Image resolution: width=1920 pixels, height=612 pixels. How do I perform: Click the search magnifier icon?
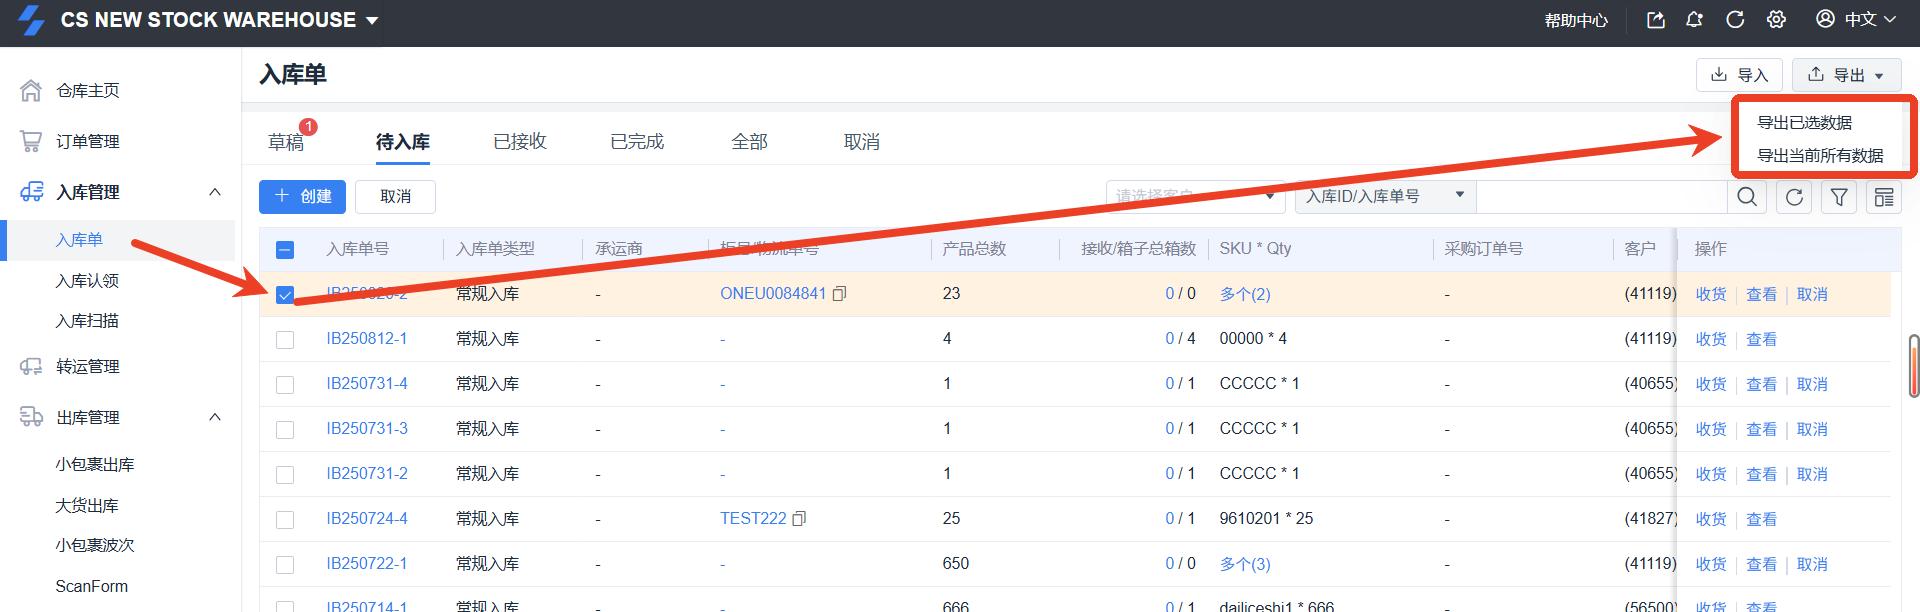tap(1747, 197)
